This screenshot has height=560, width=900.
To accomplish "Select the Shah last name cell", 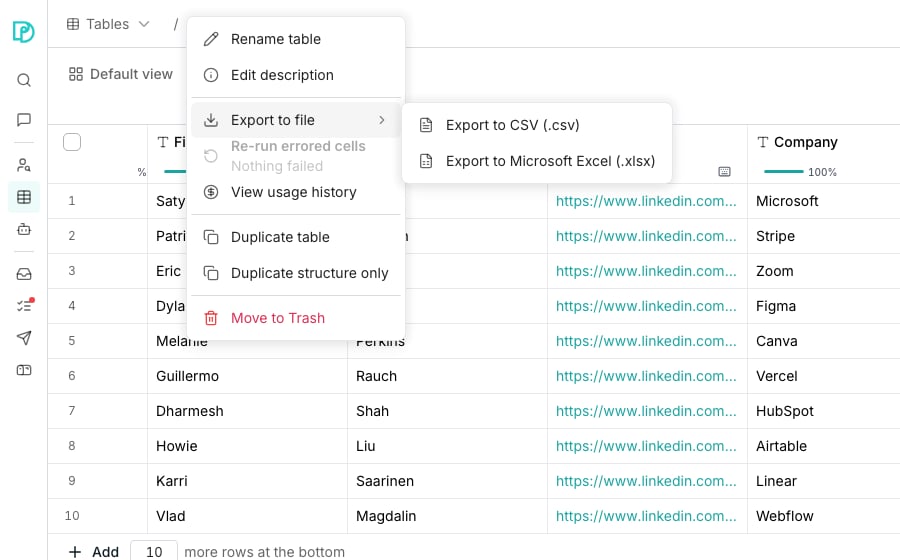I will click(447, 411).
